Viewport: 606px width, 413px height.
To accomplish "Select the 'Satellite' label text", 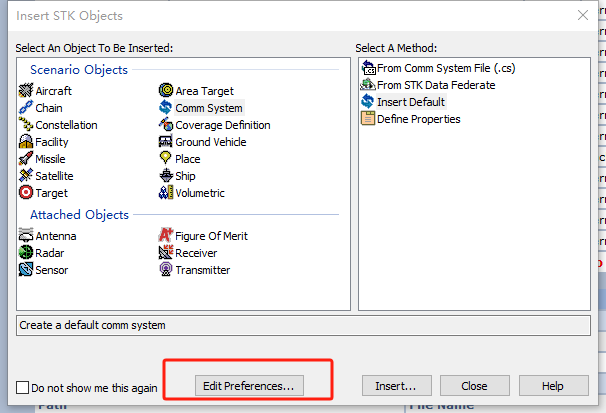I will tap(54, 176).
